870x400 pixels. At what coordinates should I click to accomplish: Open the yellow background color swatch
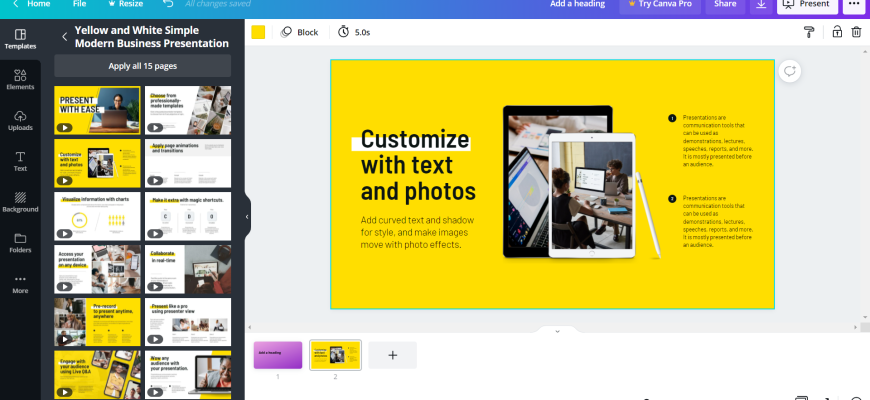tap(258, 32)
